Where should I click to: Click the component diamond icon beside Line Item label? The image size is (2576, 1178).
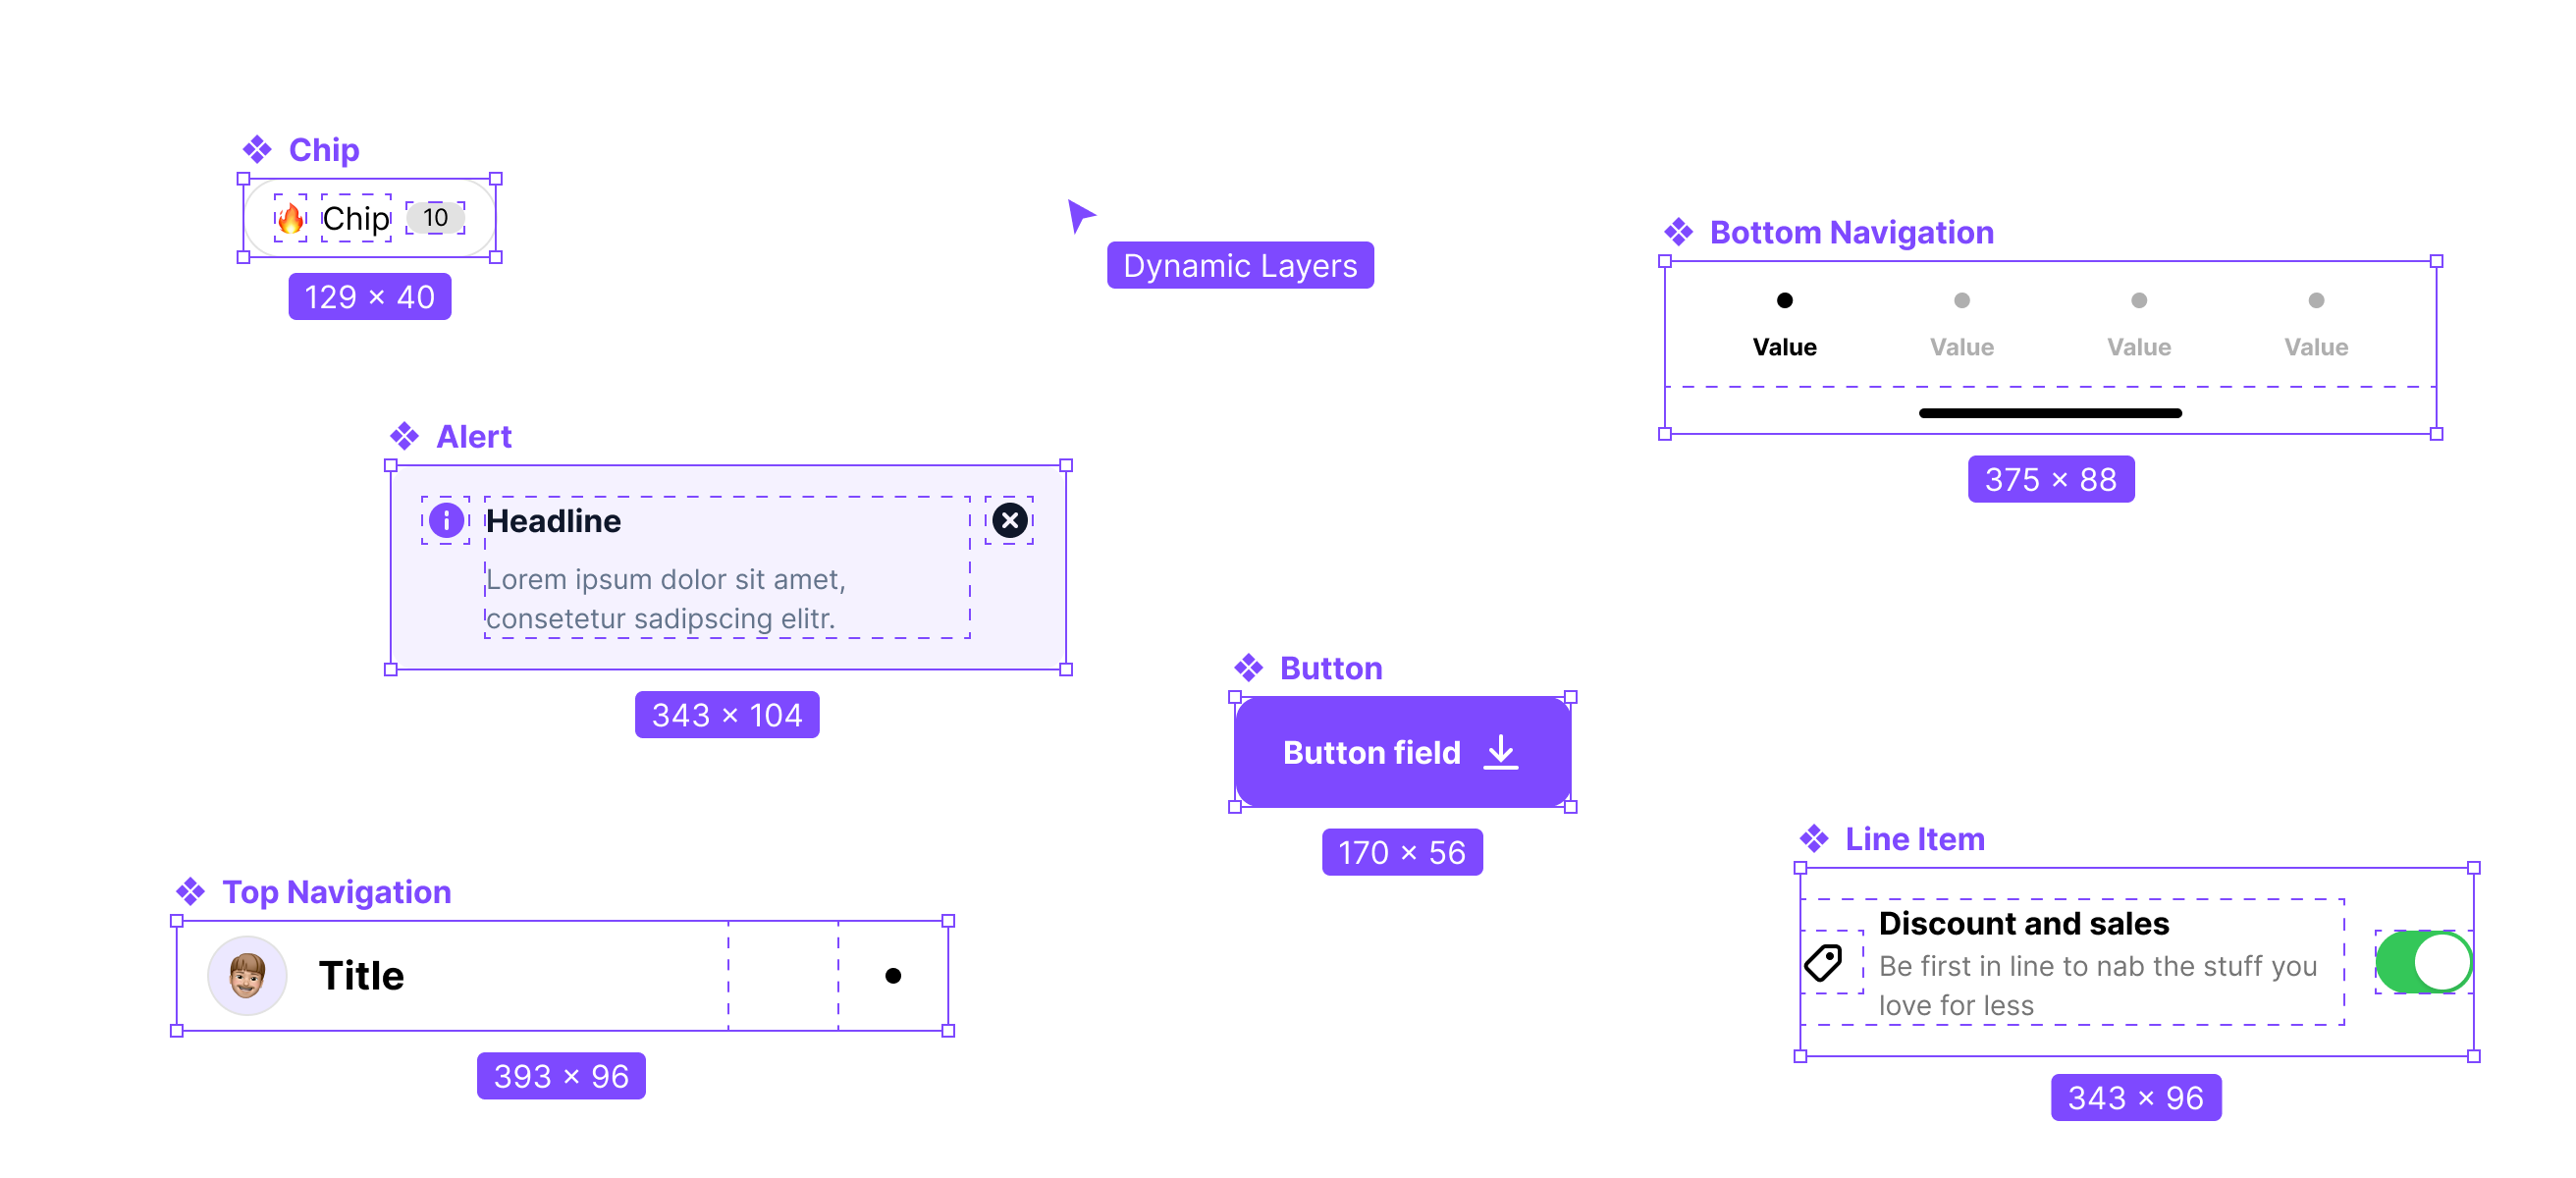(1814, 838)
